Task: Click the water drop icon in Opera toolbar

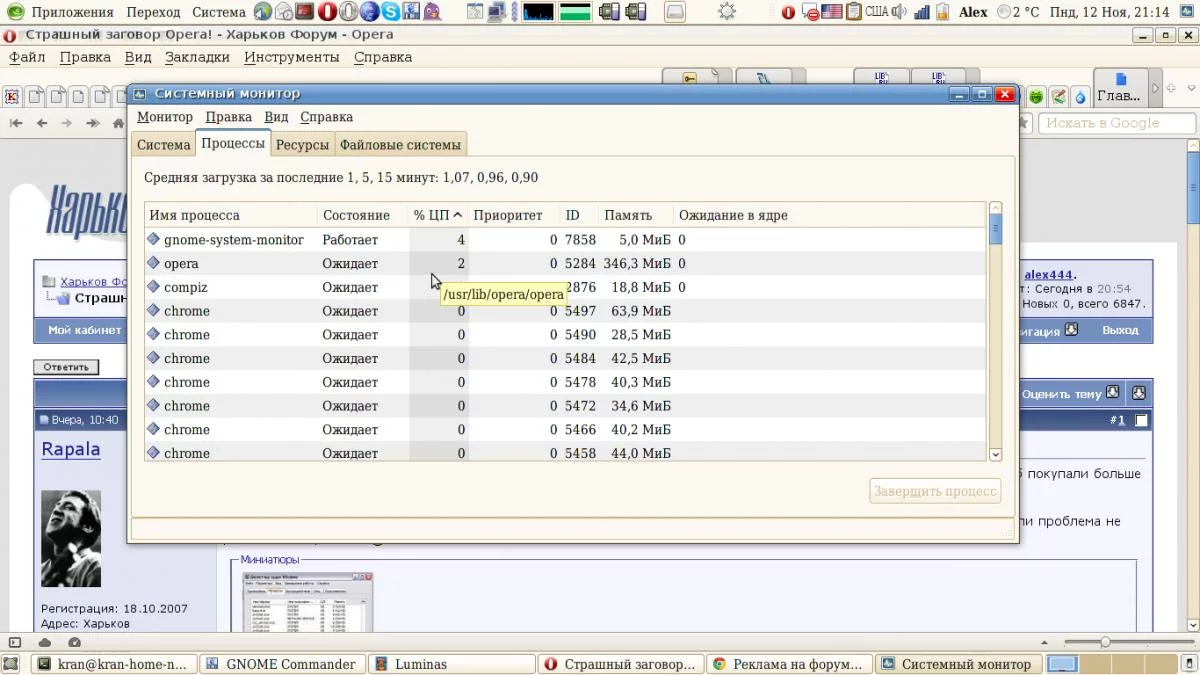Action: pyautogui.click(x=1080, y=96)
